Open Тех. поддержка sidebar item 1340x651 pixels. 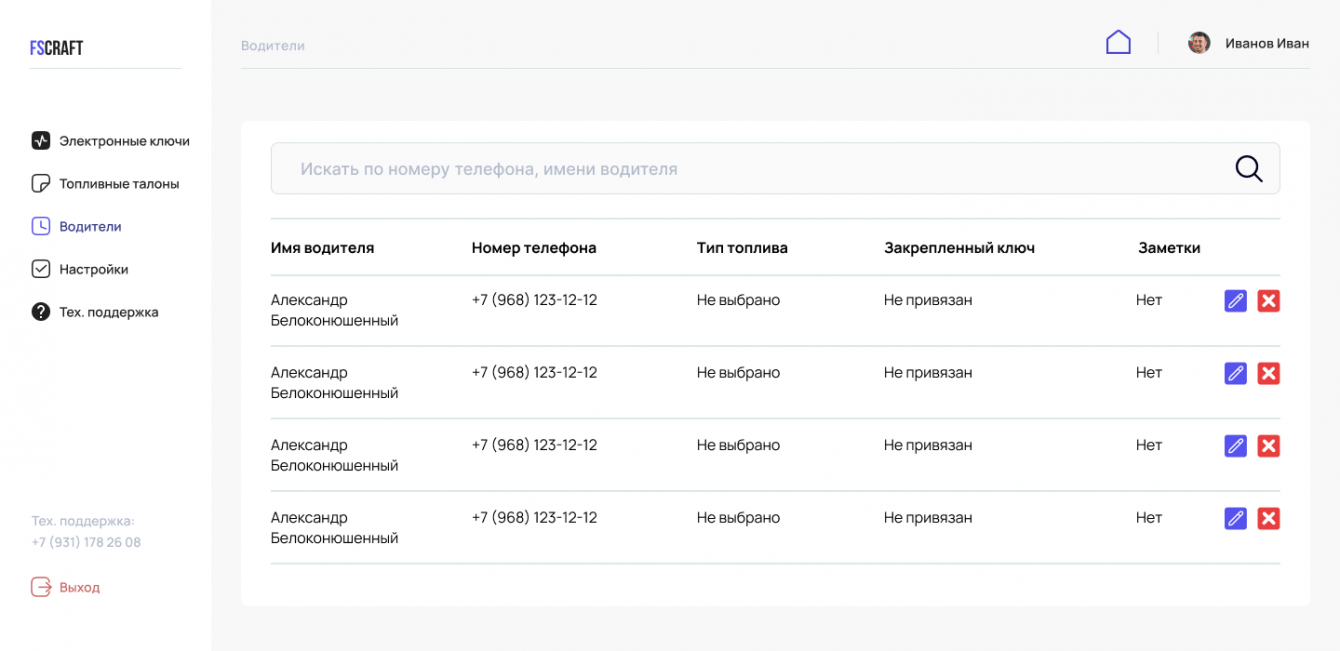(108, 312)
